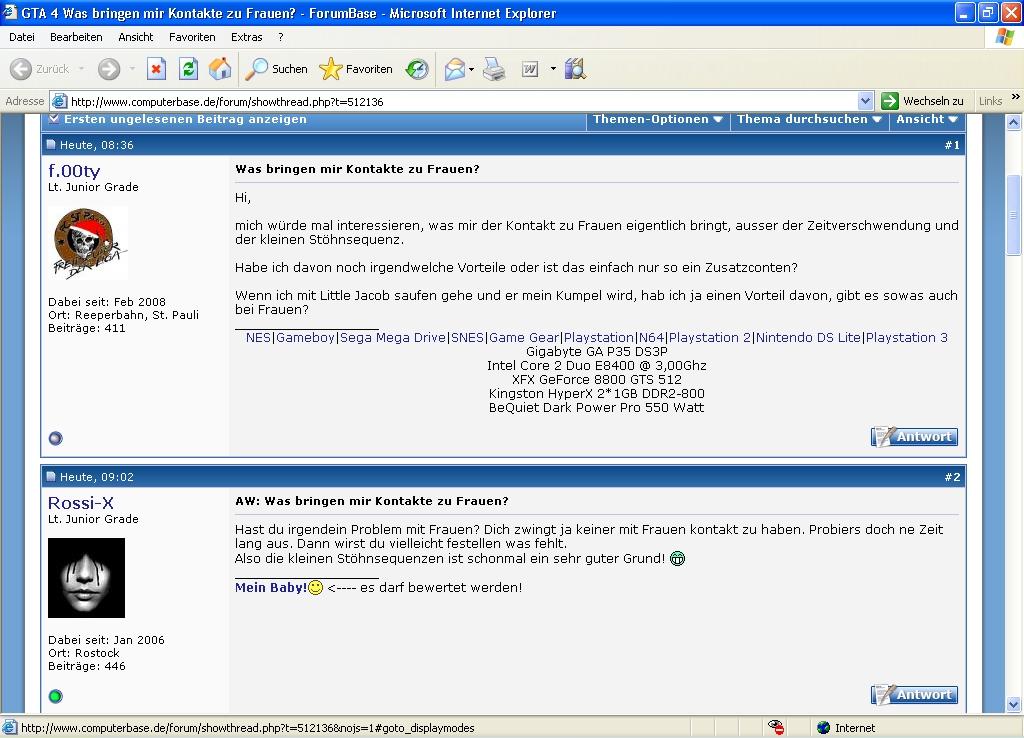Click Antwort button on post #1

[x=914, y=436]
